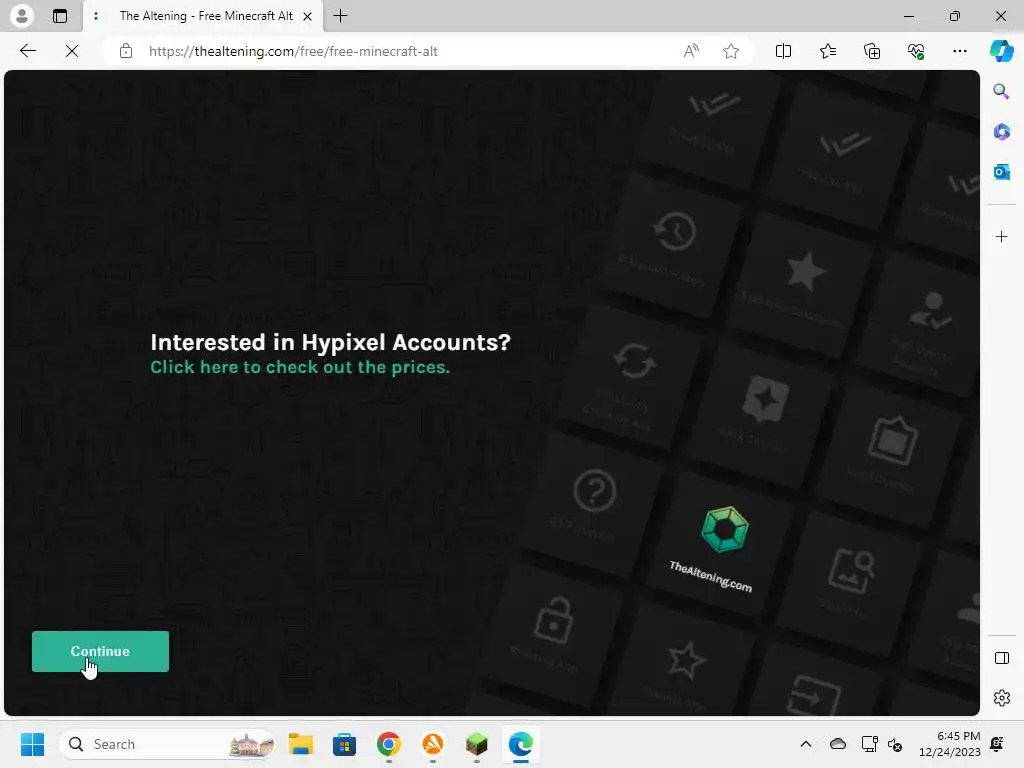1024x768 pixels.
Task: Open the orange app in taskbar
Action: [432, 744]
